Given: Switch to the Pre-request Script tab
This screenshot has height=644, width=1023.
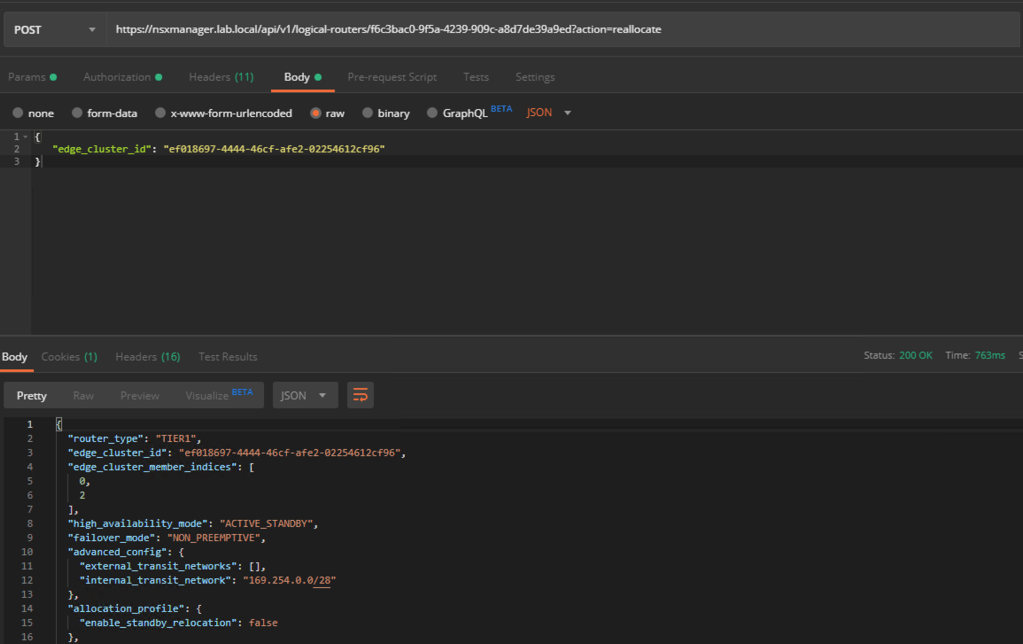Looking at the screenshot, I should pos(392,76).
